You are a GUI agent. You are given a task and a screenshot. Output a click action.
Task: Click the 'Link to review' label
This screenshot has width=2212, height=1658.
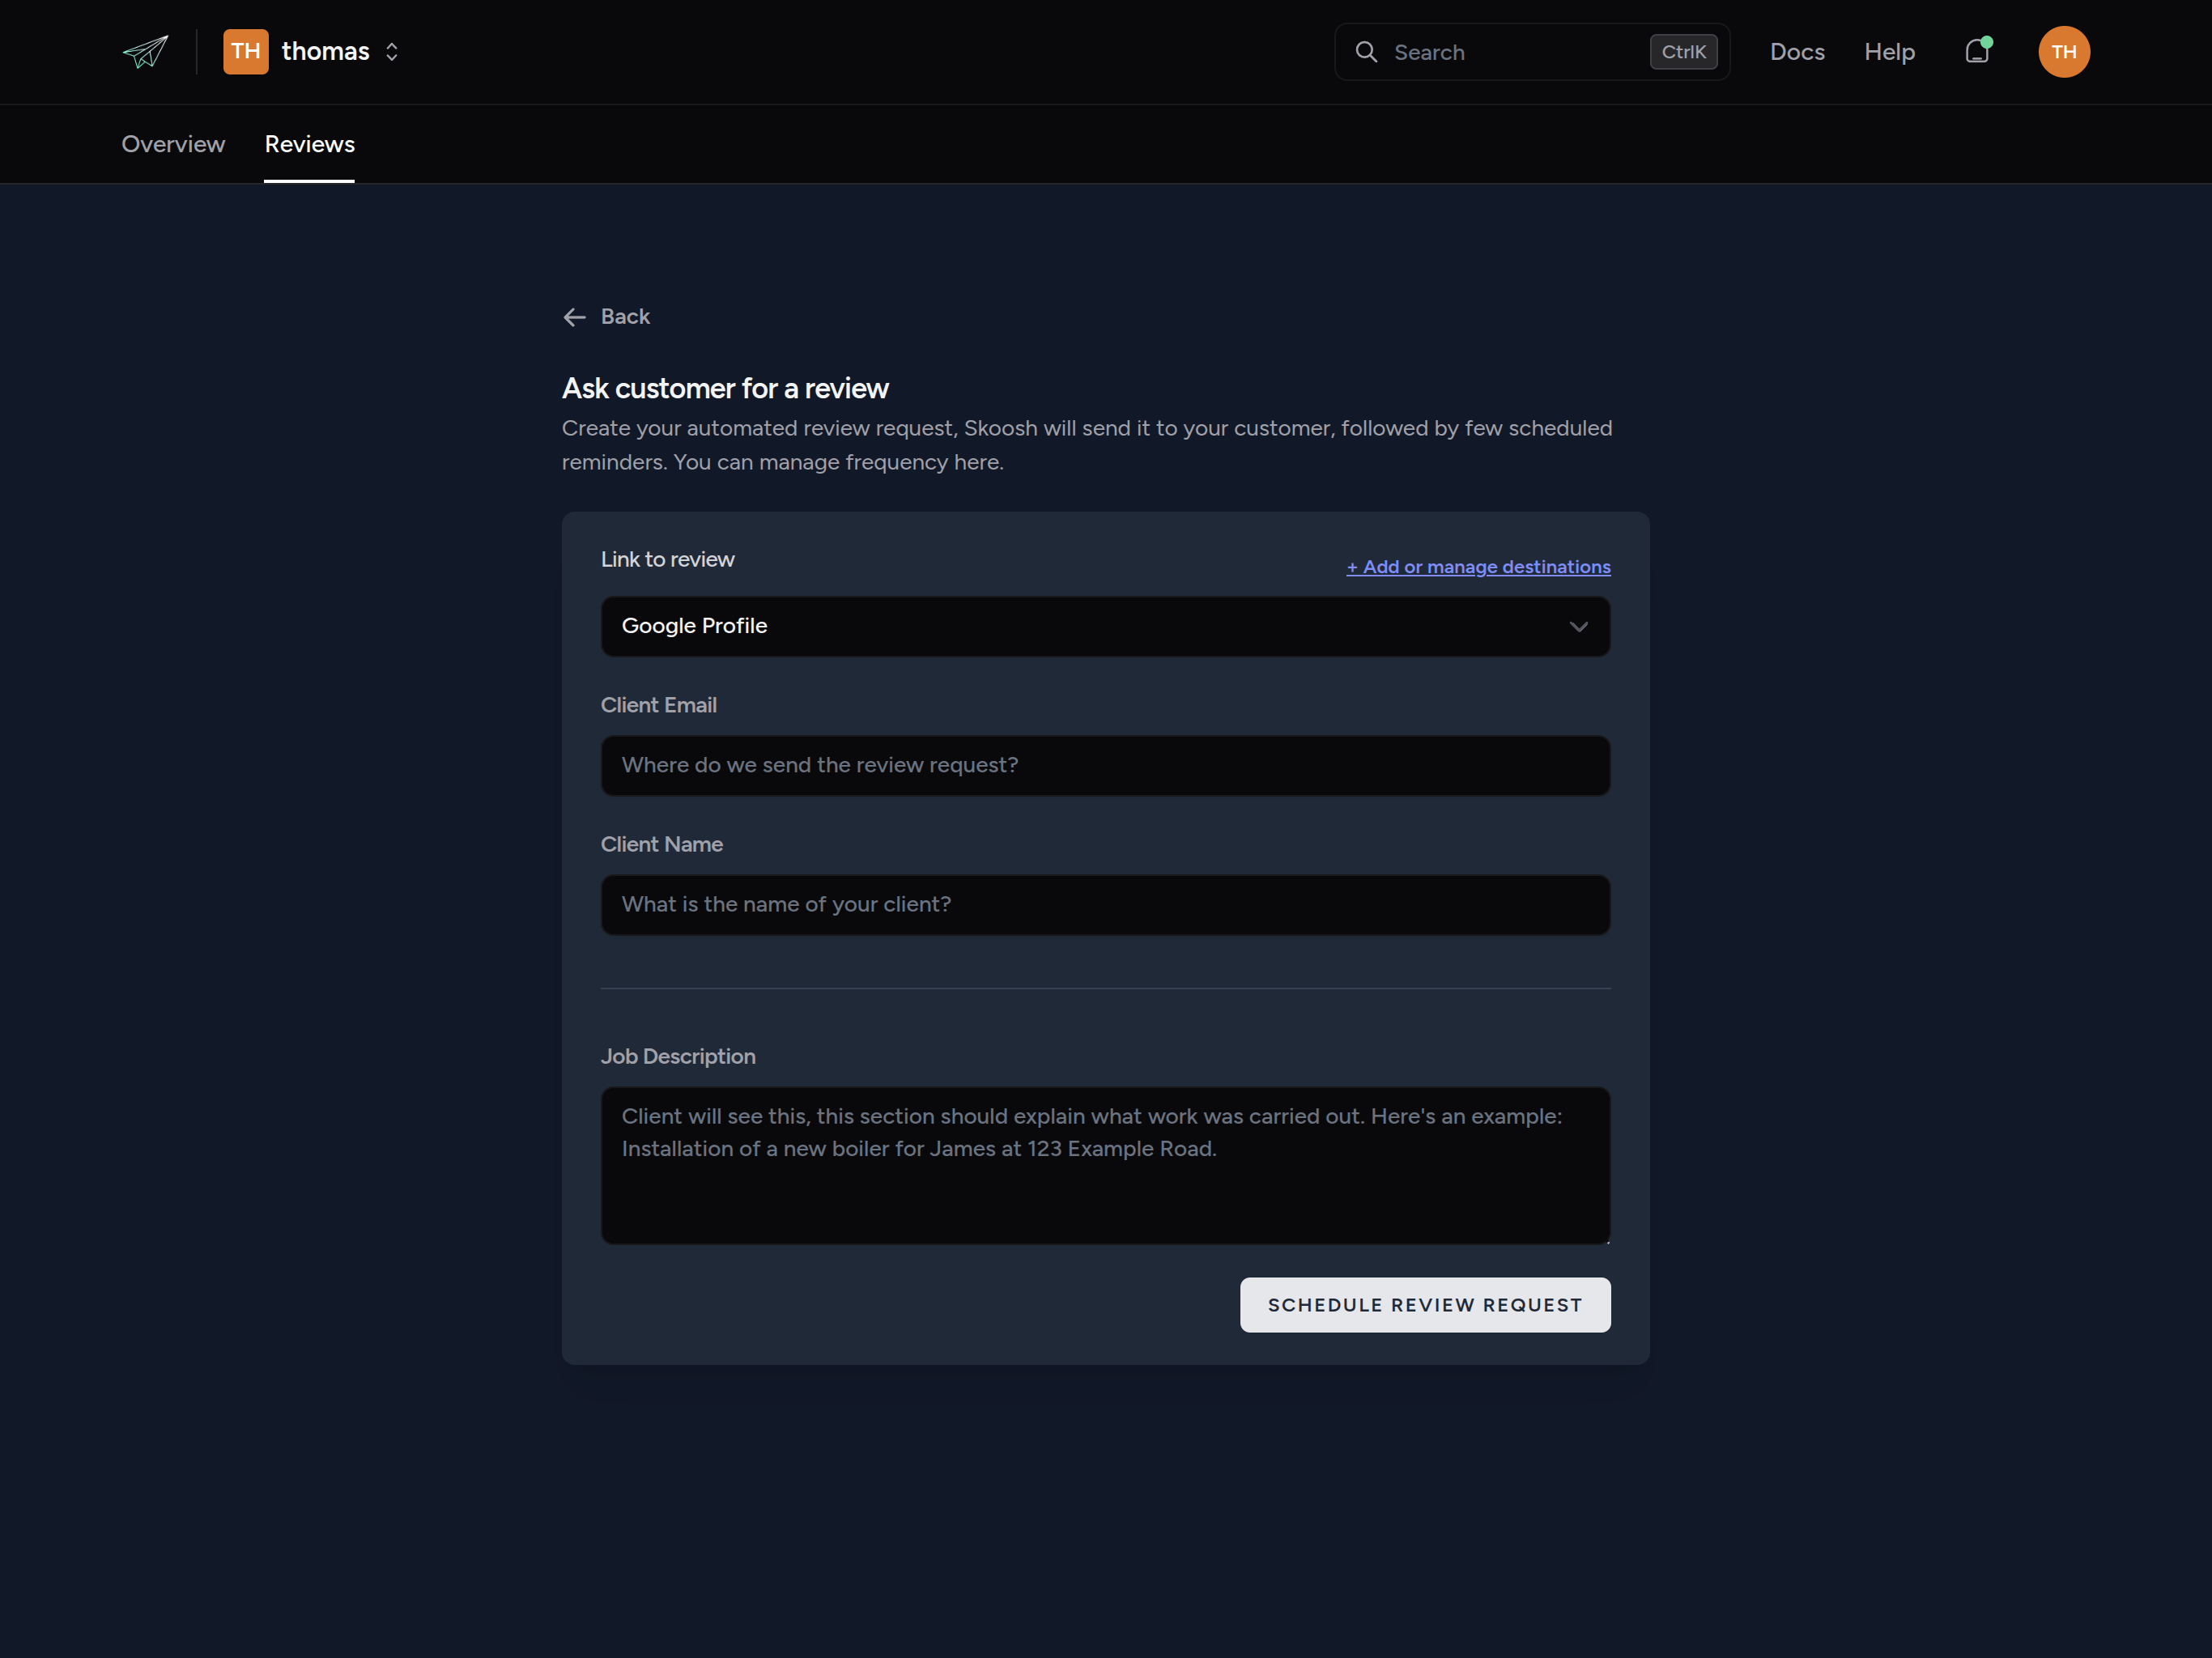pos(667,560)
